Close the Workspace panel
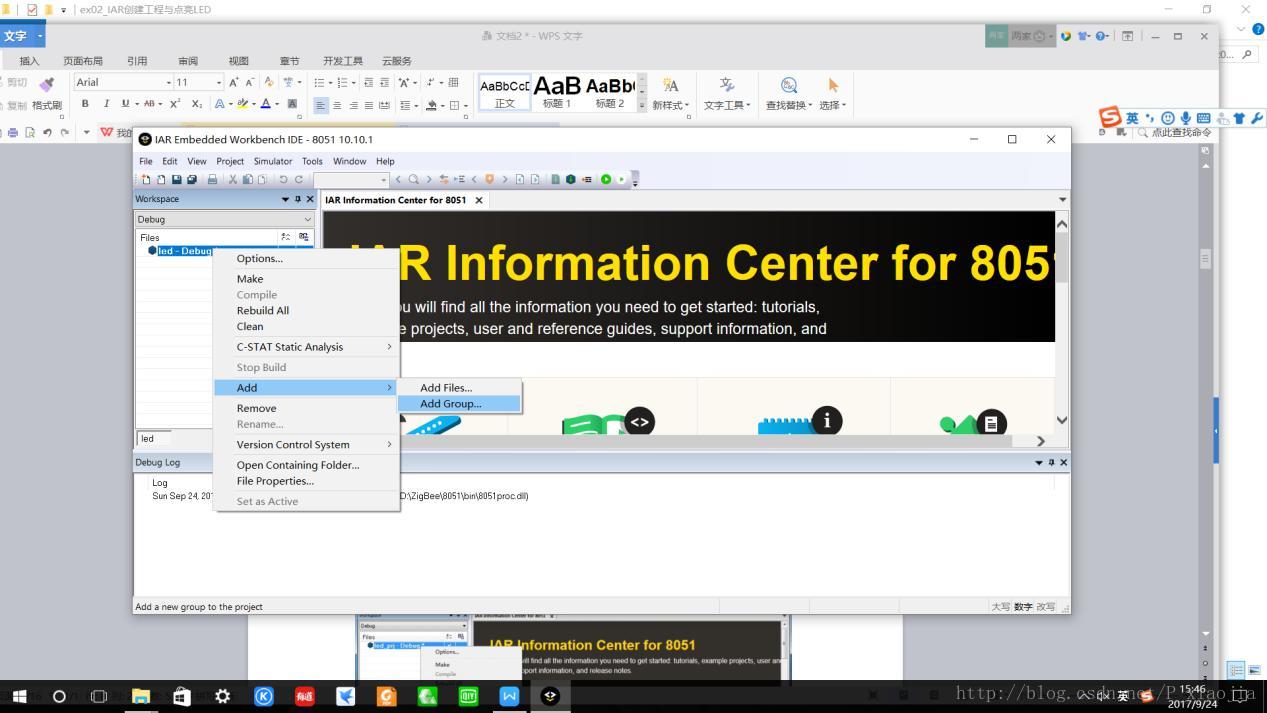The width and height of the screenshot is (1267, 713). click(309, 199)
